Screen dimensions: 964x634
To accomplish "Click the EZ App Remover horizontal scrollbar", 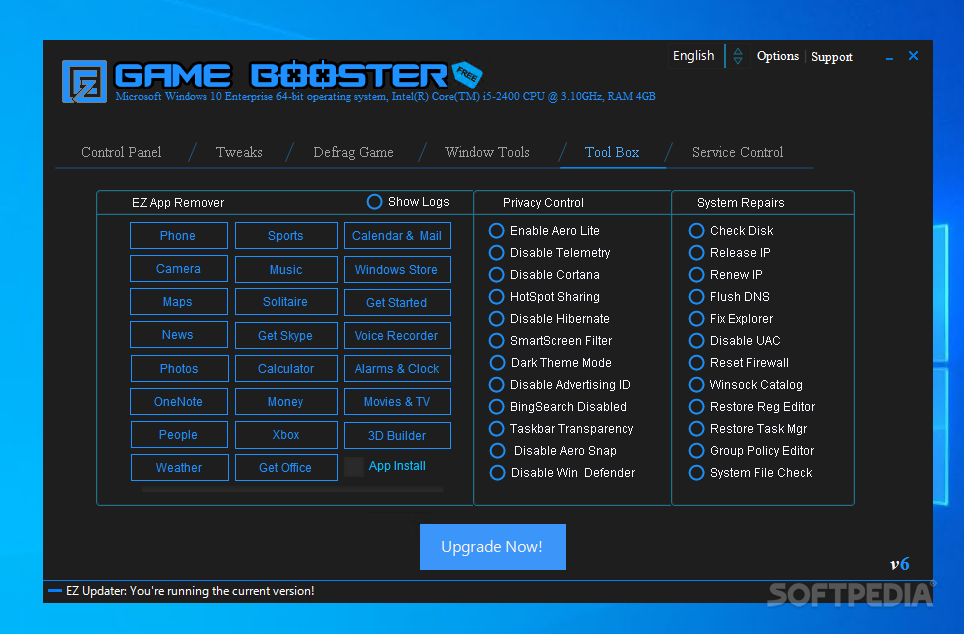I will 292,489.
